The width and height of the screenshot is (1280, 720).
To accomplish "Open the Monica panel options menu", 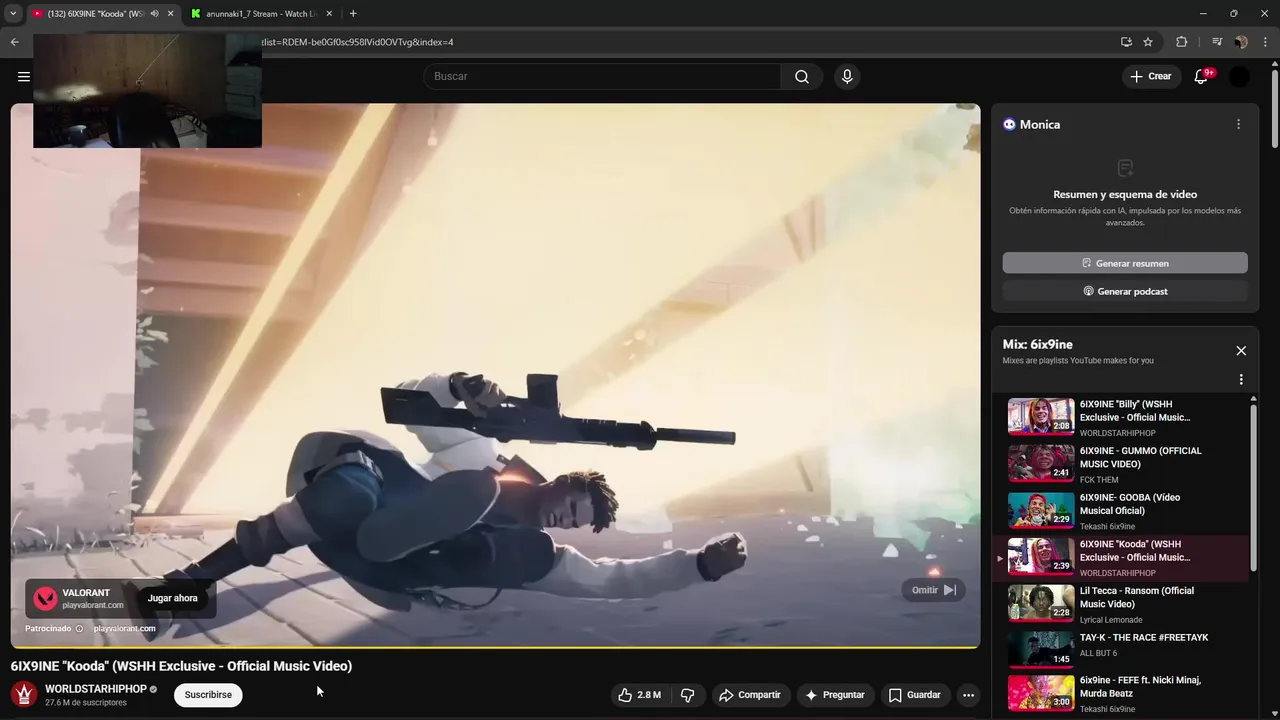I will 1238,124.
